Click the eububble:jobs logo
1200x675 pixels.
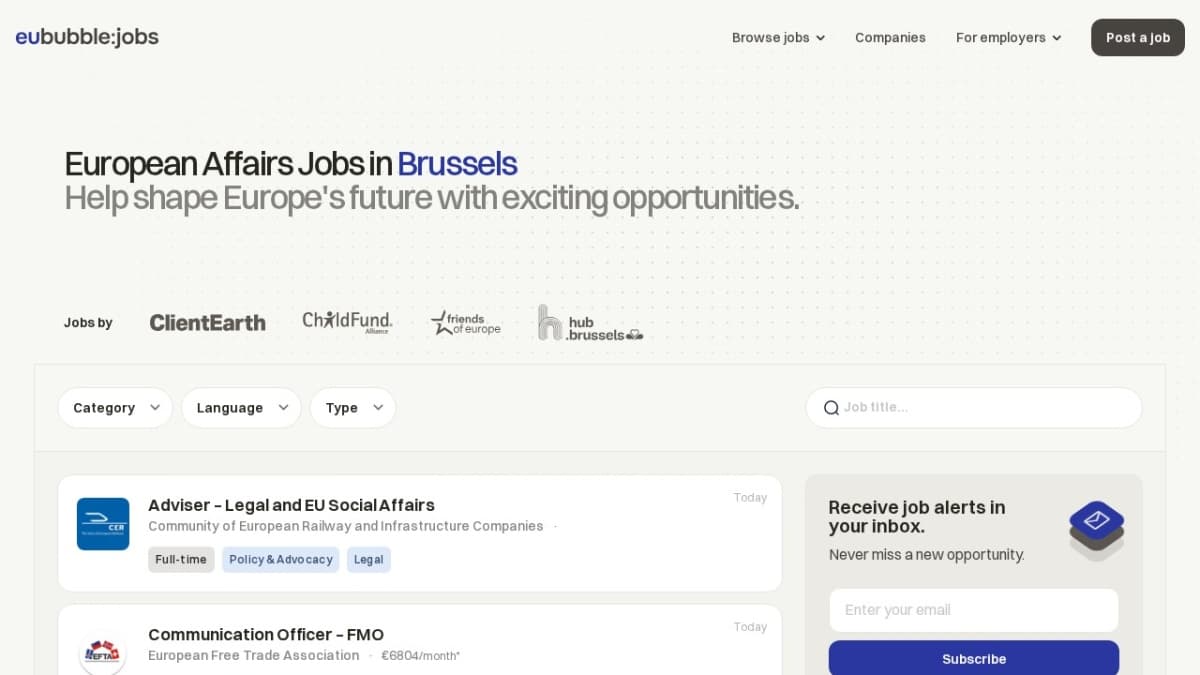[x=86, y=36]
